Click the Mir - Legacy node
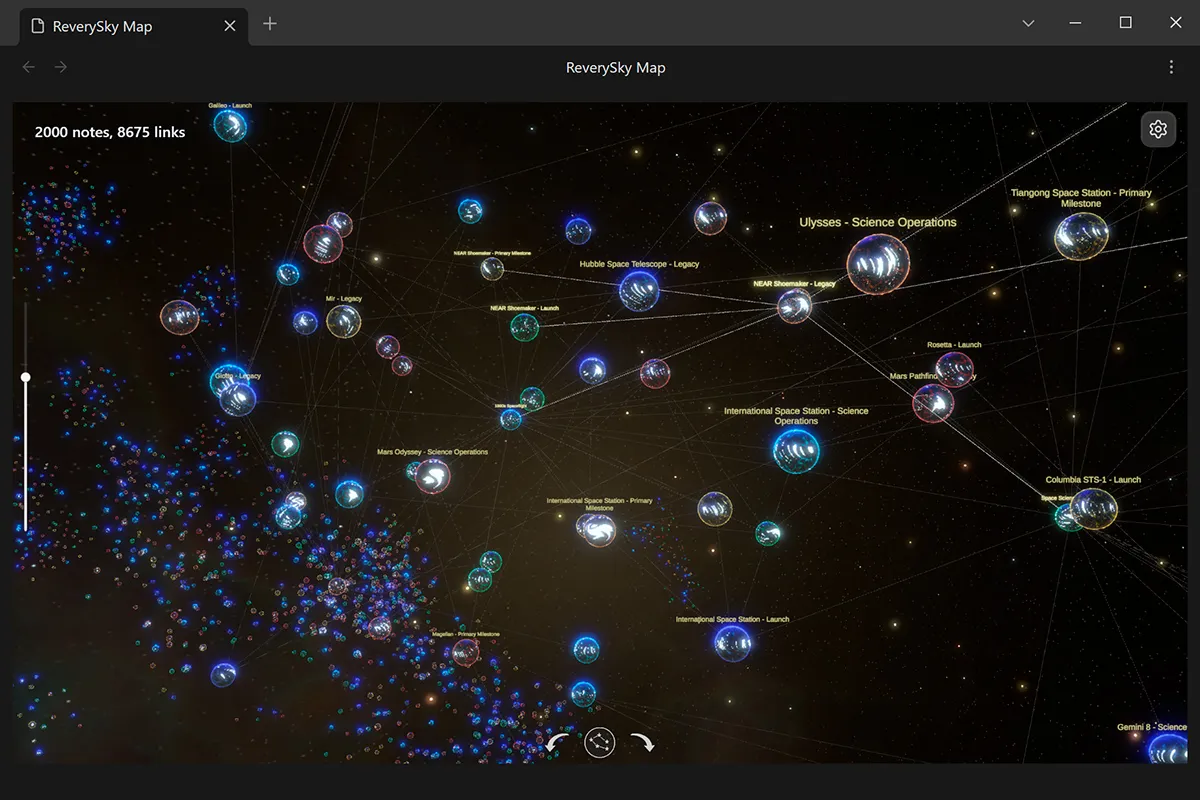The width and height of the screenshot is (1200, 800). [x=343, y=321]
